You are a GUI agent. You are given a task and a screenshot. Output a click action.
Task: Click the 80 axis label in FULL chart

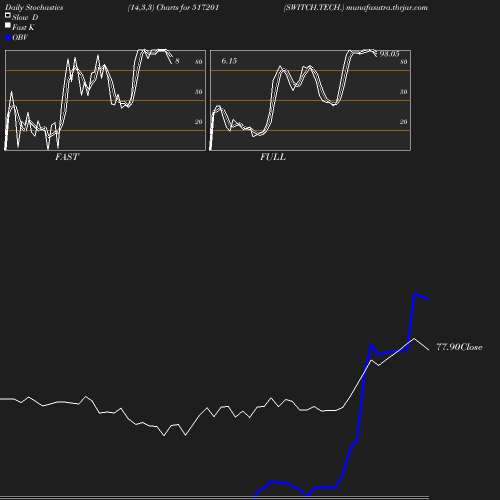click(404, 62)
